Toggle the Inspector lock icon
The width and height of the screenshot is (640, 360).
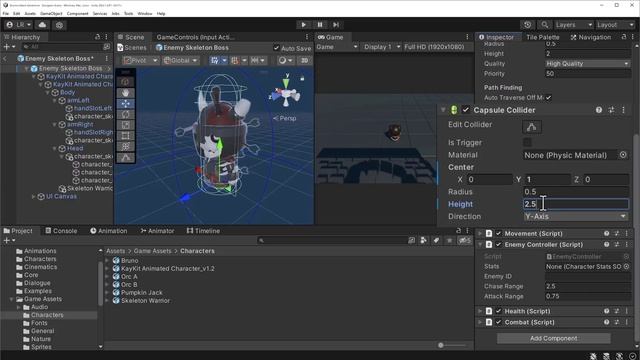click(x=624, y=37)
